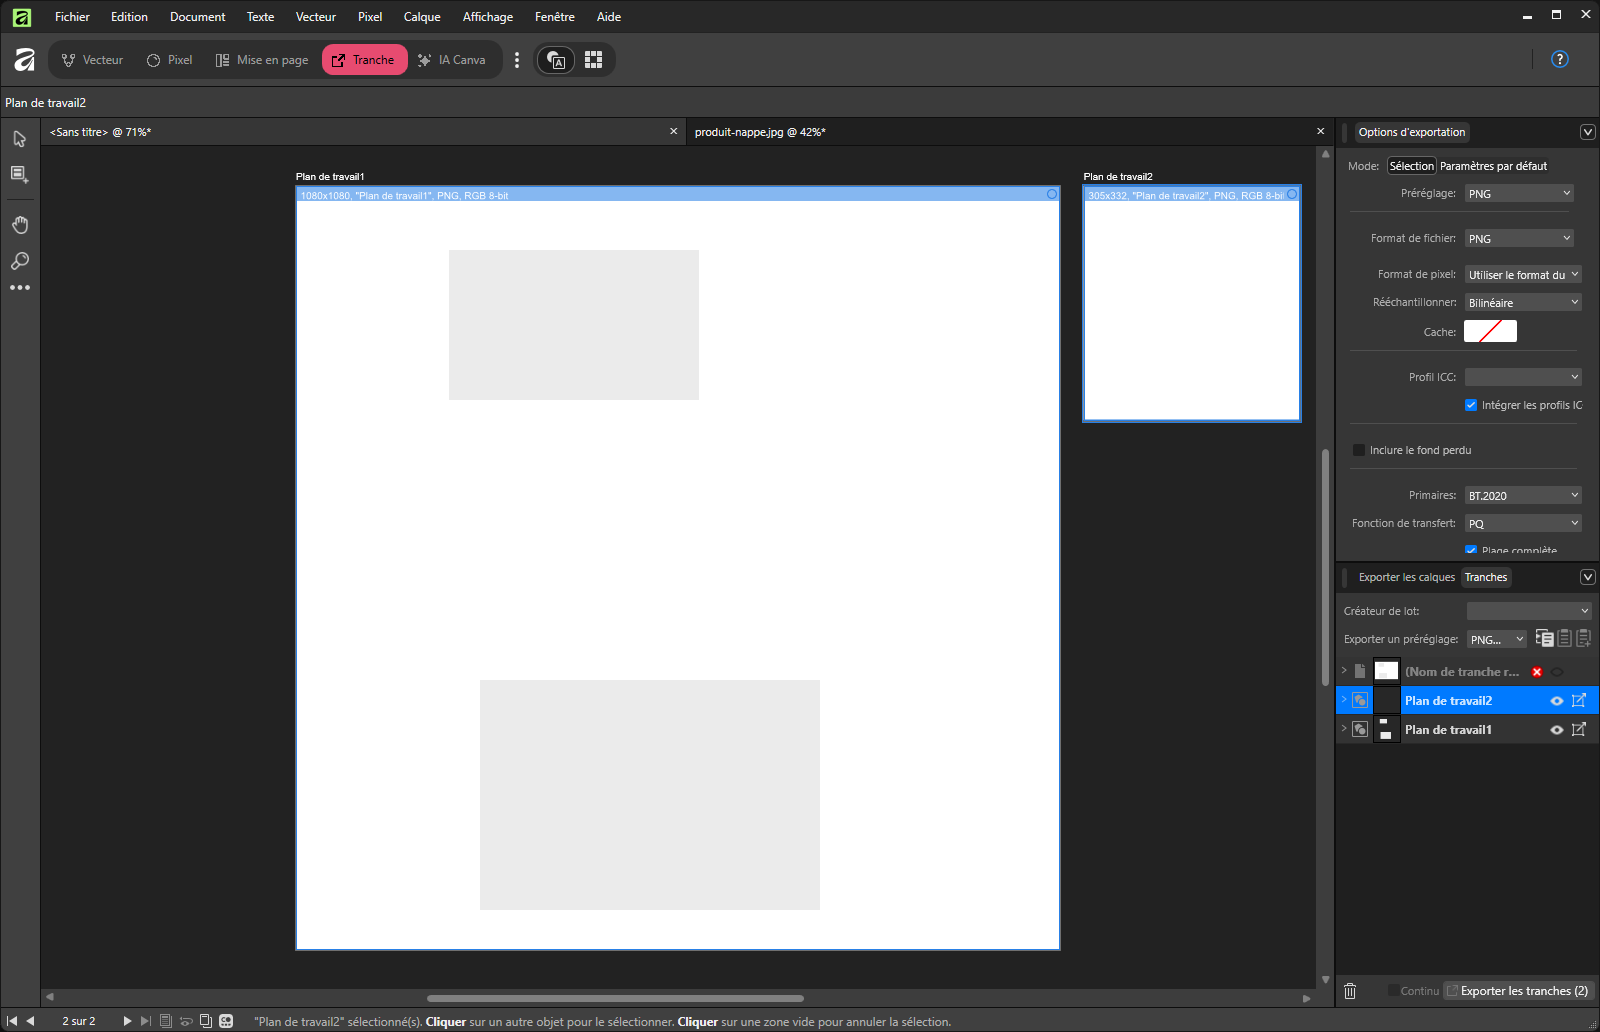Hide the Plan de travail1 slice
This screenshot has height=1032, width=1600.
pyautogui.click(x=1557, y=730)
